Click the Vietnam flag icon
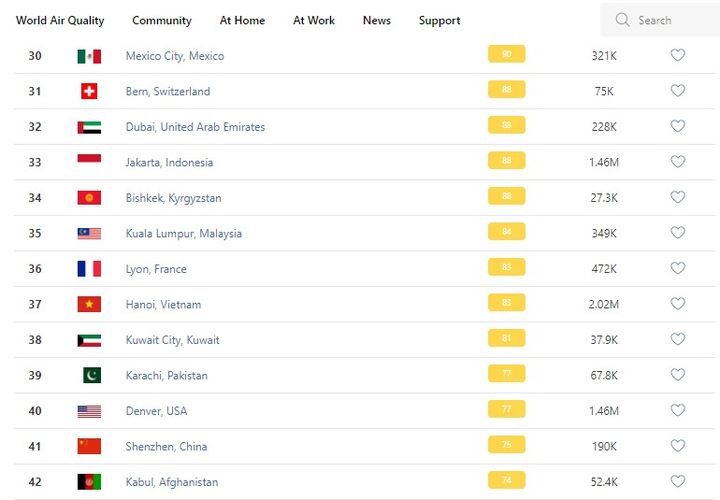 (89, 305)
